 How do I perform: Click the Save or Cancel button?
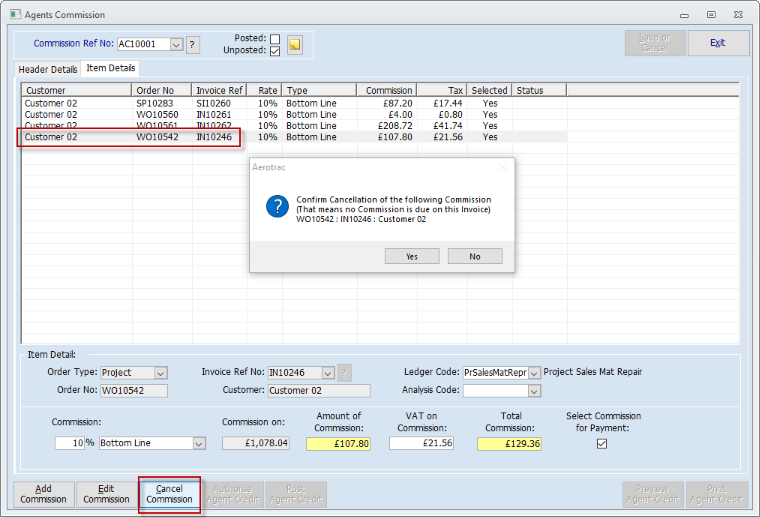[655, 43]
